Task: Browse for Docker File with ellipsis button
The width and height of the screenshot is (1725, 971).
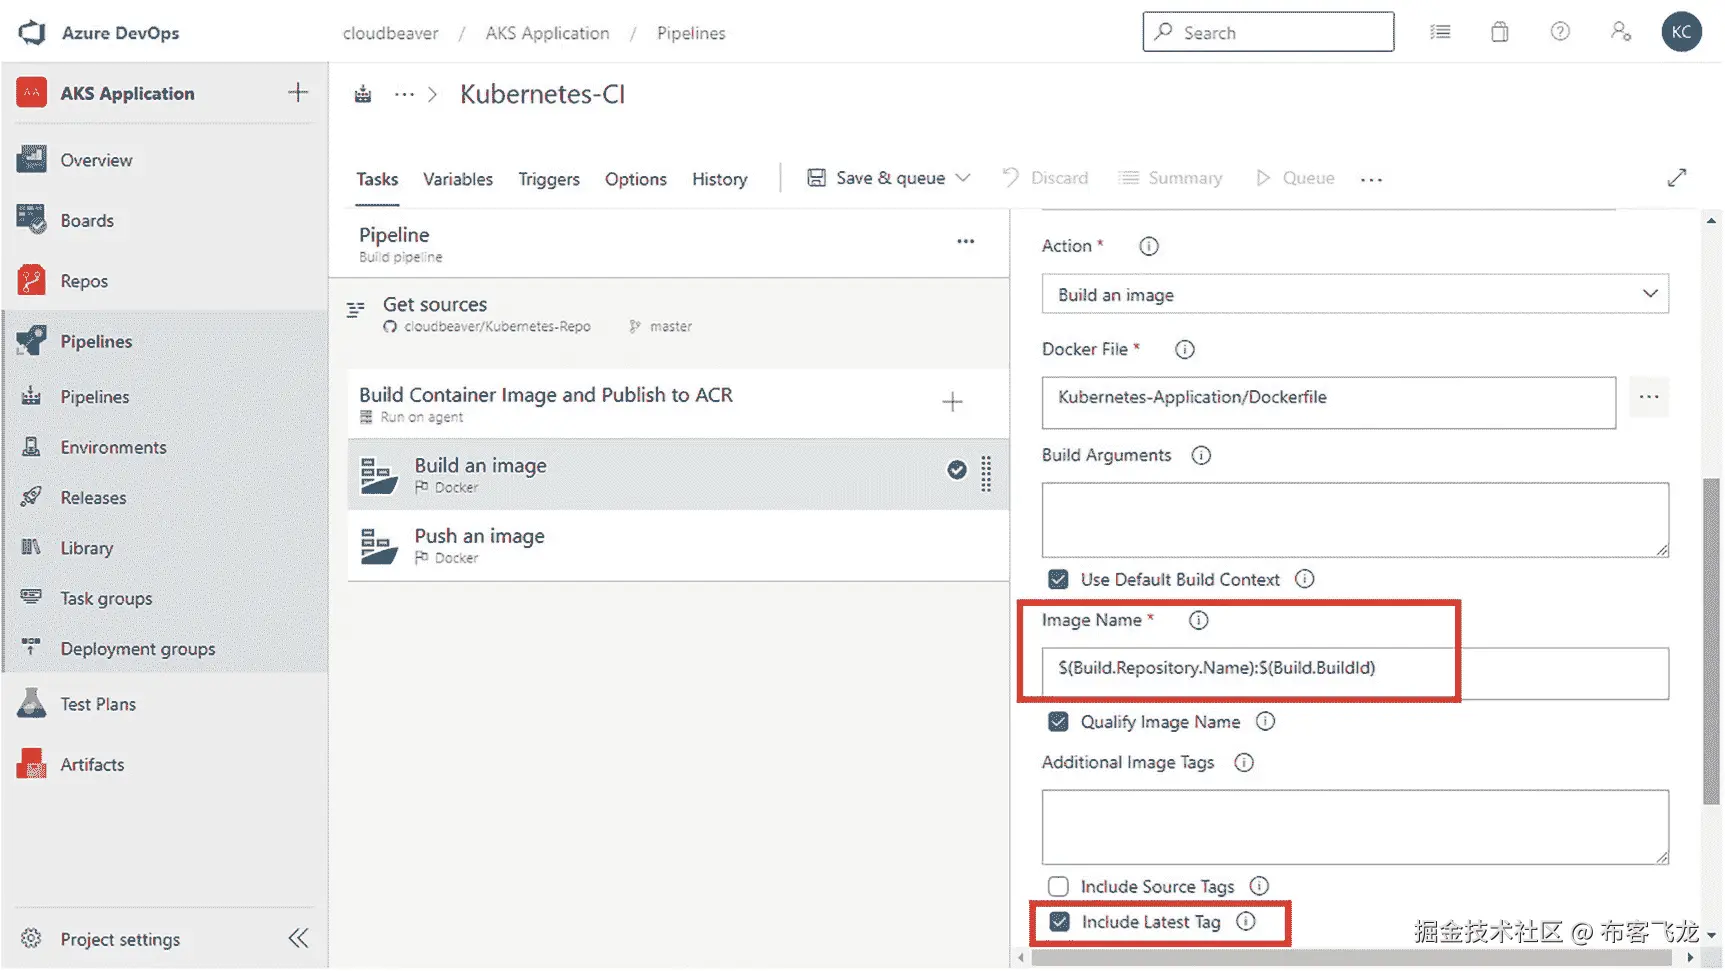Action: coord(1648,397)
